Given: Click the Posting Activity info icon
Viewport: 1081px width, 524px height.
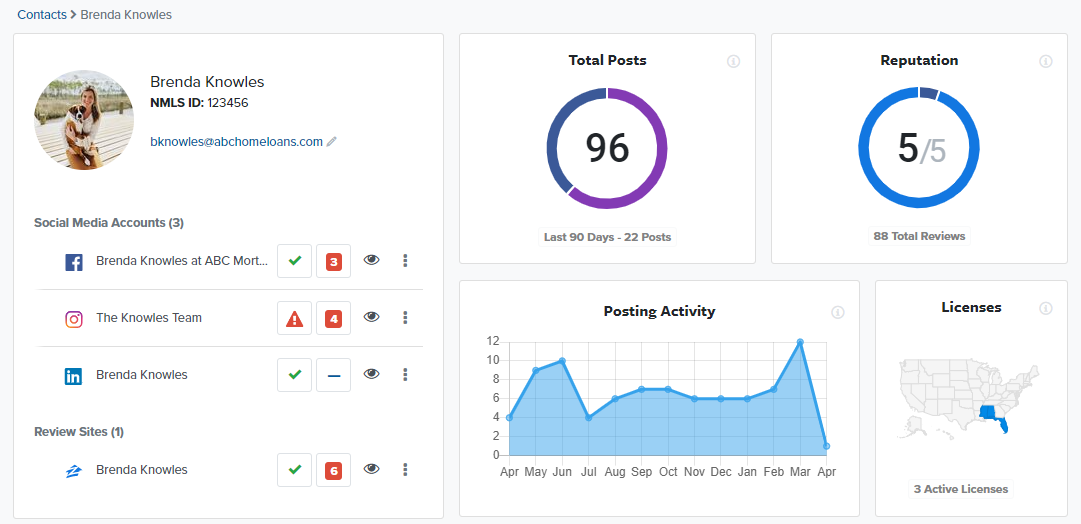Looking at the screenshot, I should (837, 312).
